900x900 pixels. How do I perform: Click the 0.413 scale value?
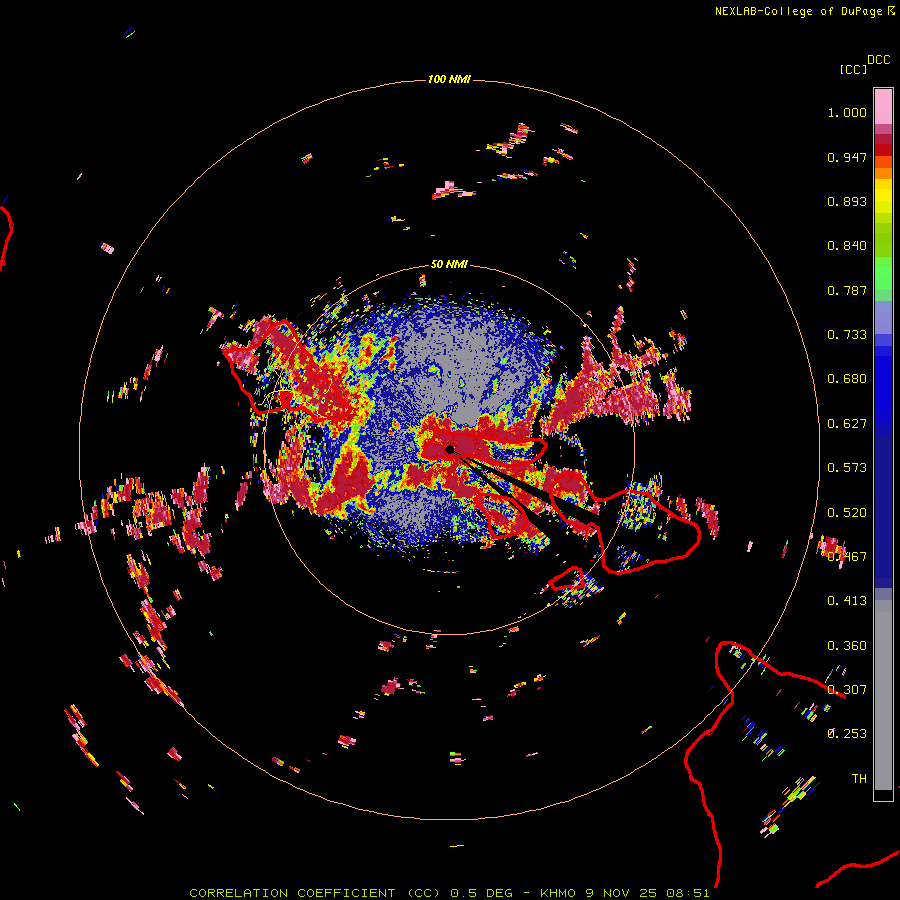pyautogui.click(x=847, y=601)
